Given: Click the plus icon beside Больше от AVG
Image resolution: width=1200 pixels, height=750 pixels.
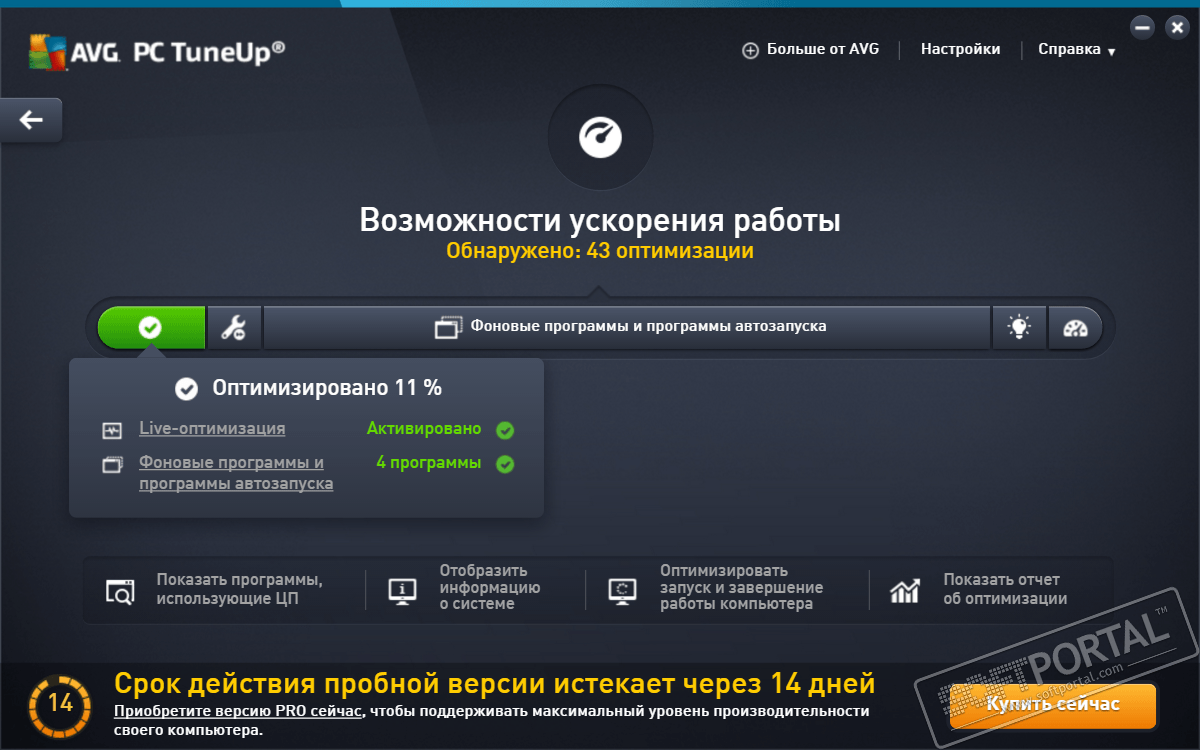Looking at the screenshot, I should coord(751,50).
